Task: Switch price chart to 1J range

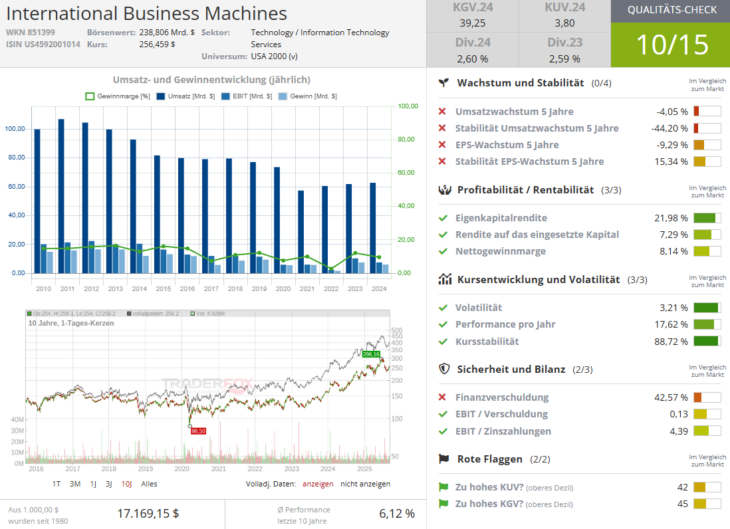Action: [93, 484]
